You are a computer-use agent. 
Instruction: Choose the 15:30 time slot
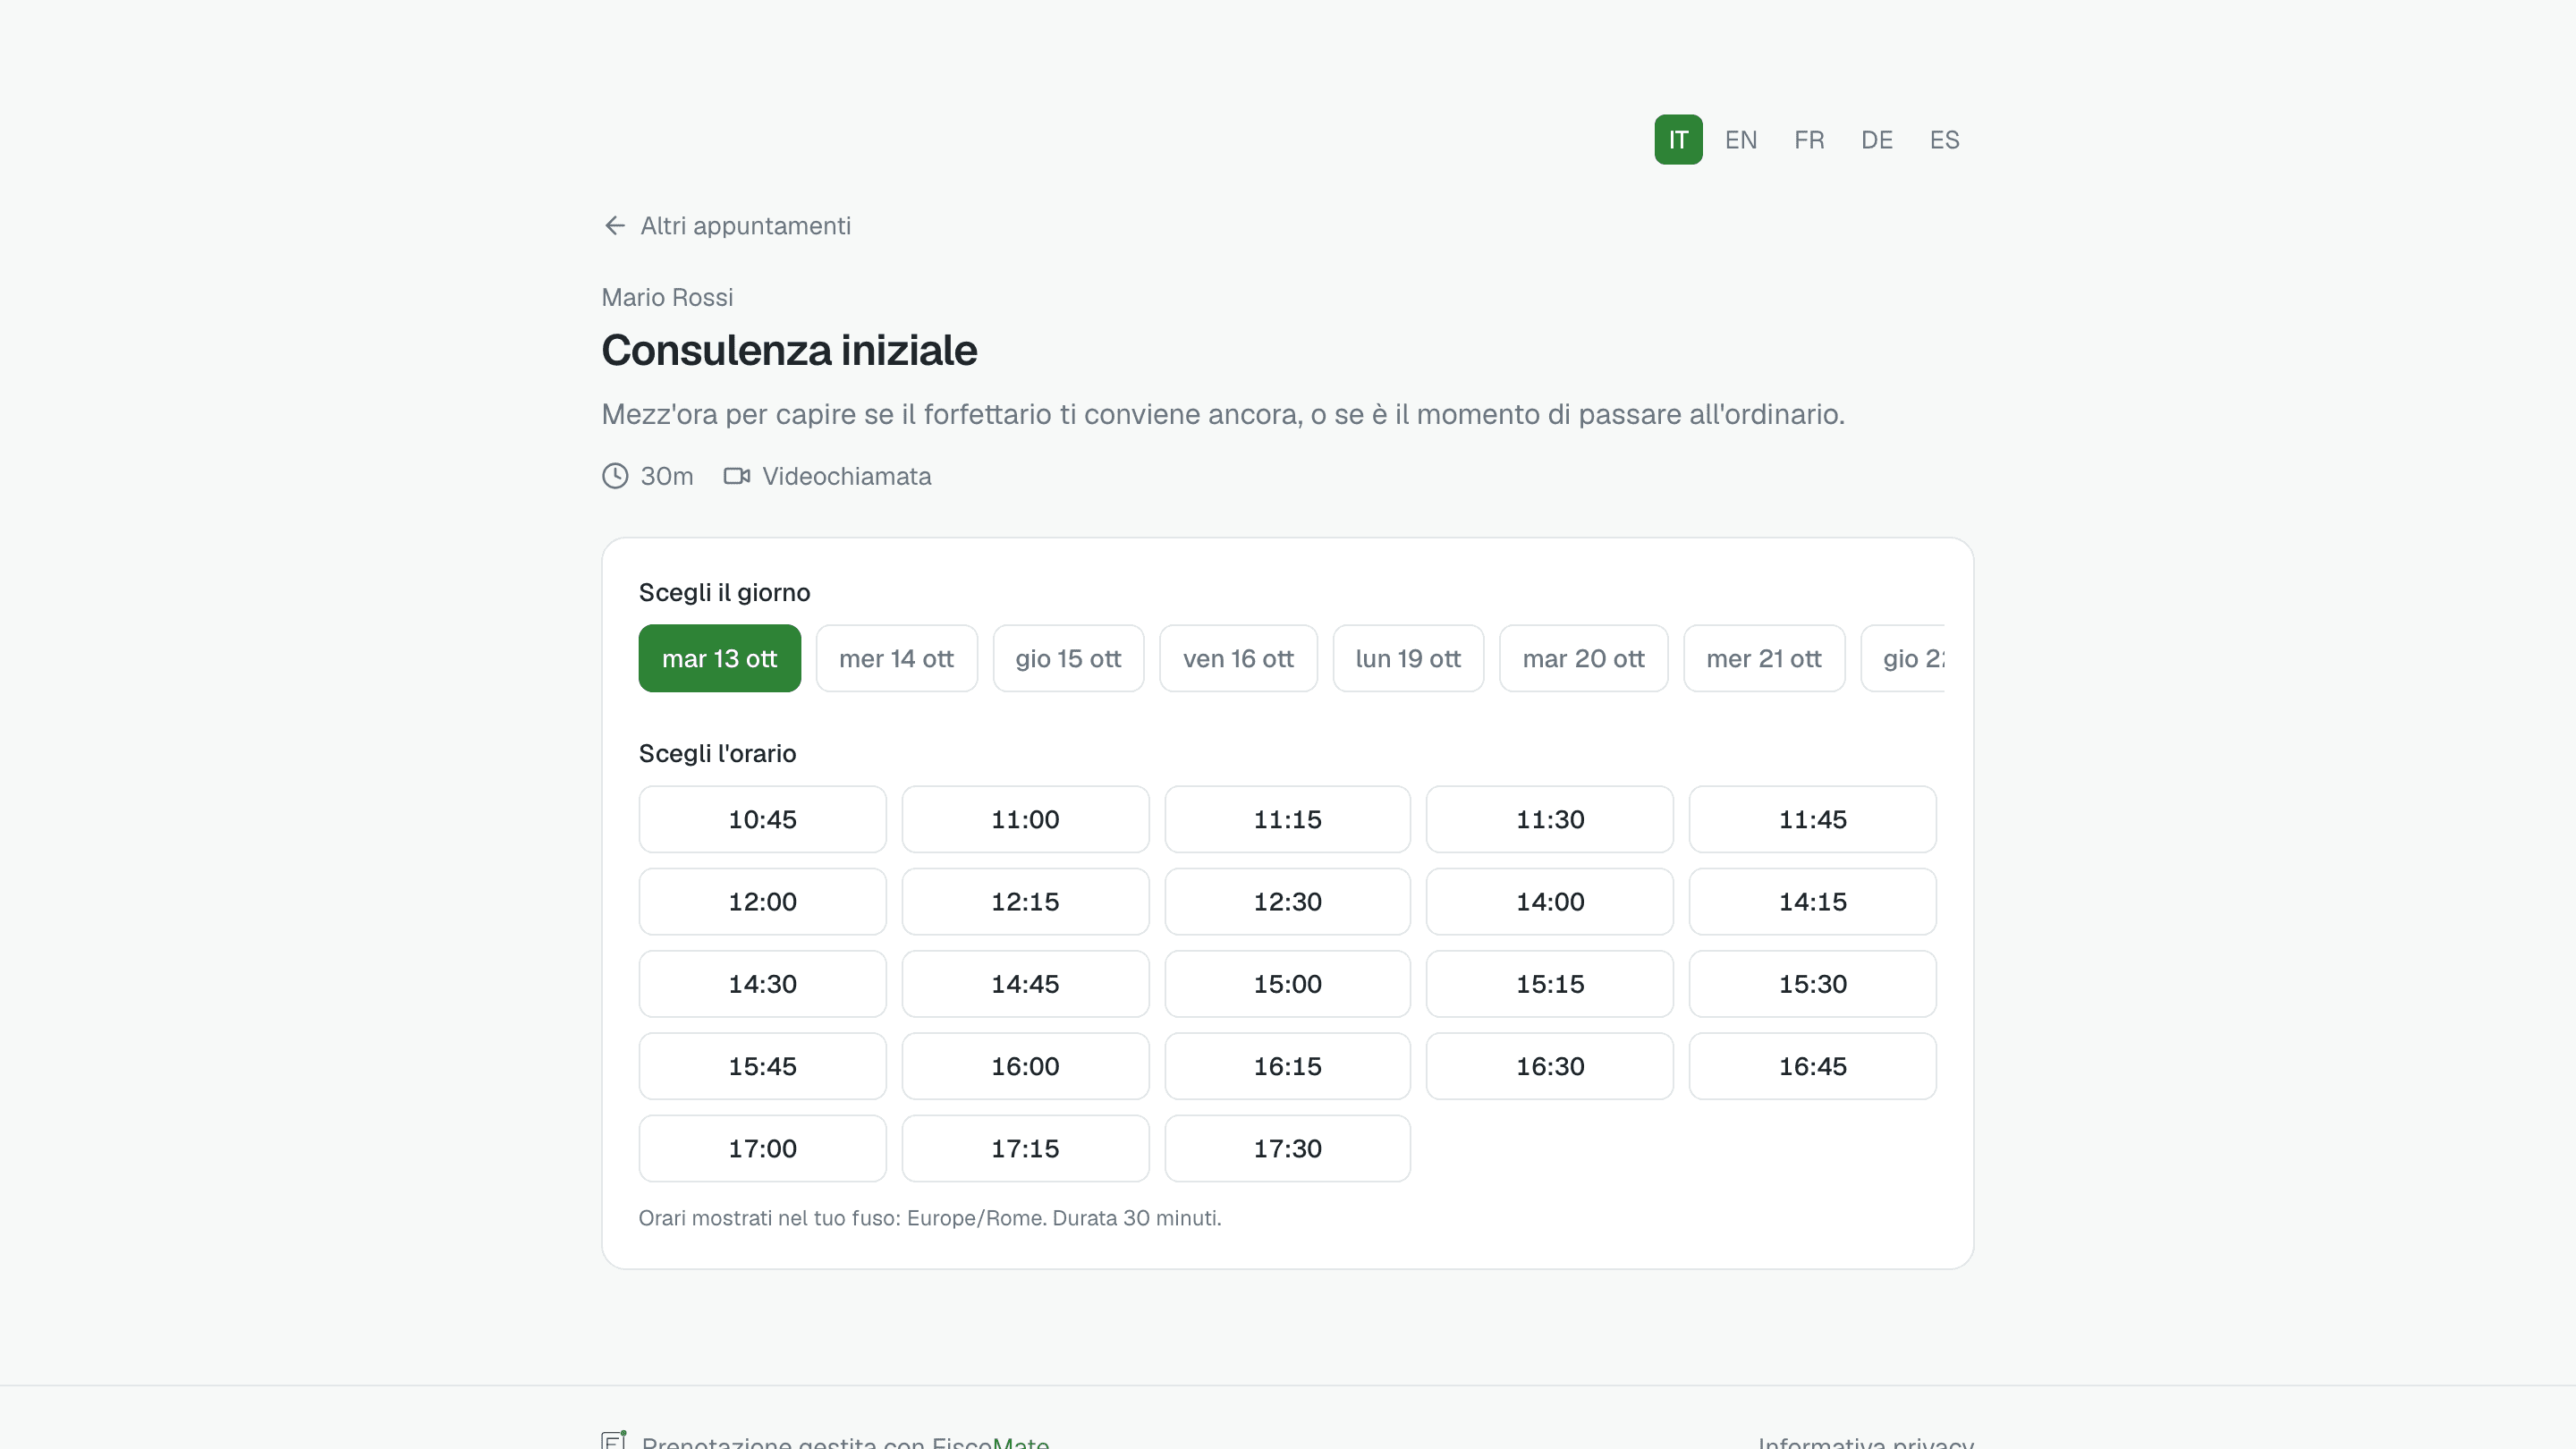[1813, 984]
